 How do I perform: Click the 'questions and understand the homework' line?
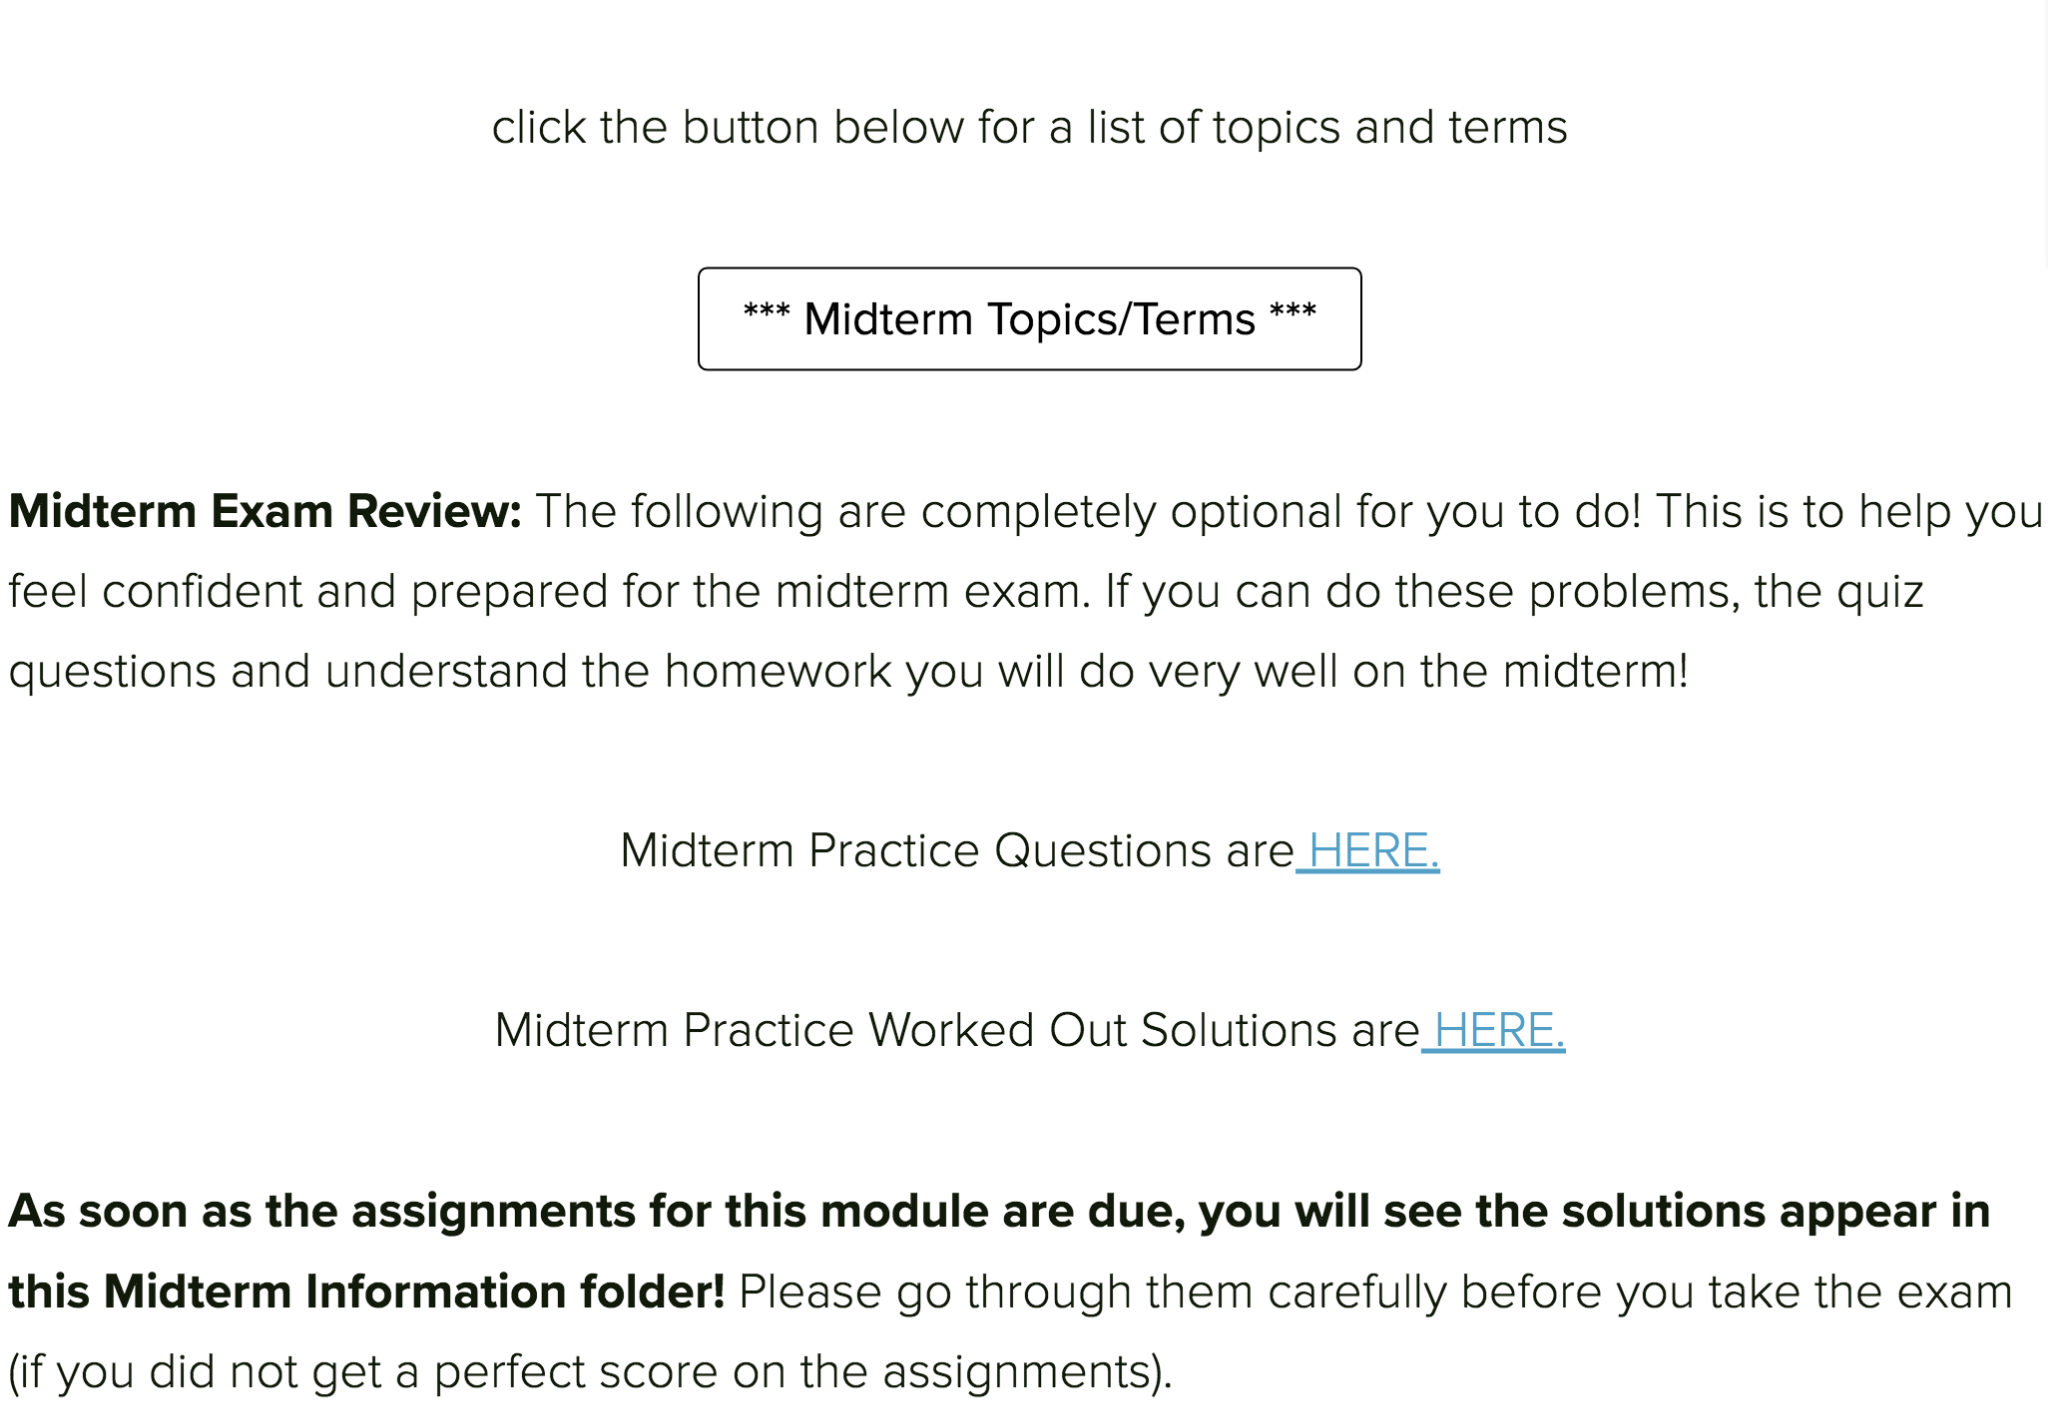pos(848,671)
